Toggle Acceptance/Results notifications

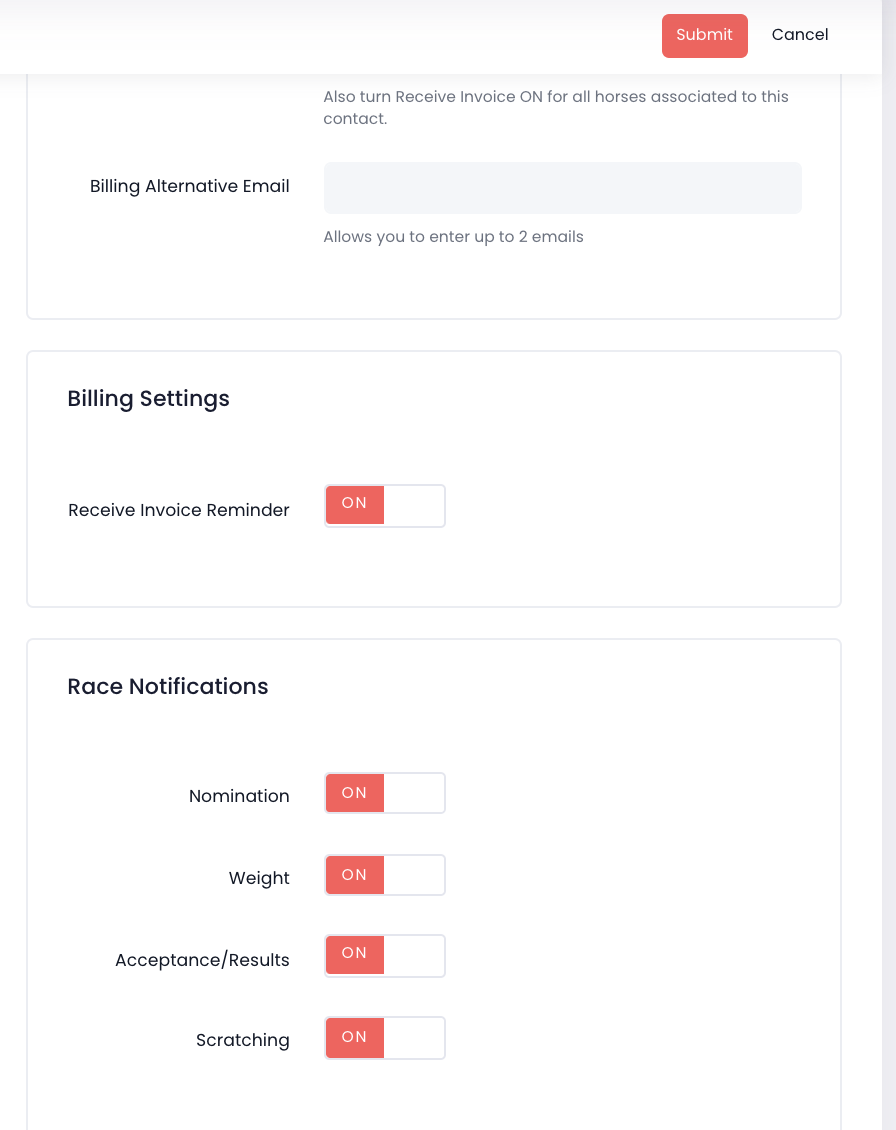point(385,956)
